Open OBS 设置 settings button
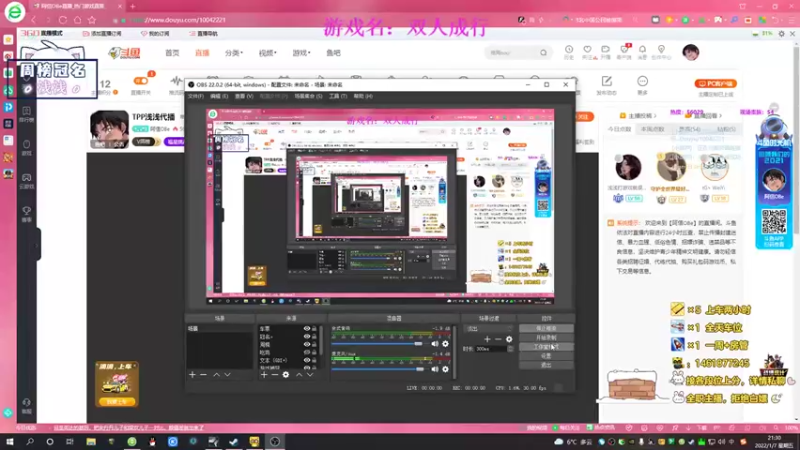 tap(546, 356)
